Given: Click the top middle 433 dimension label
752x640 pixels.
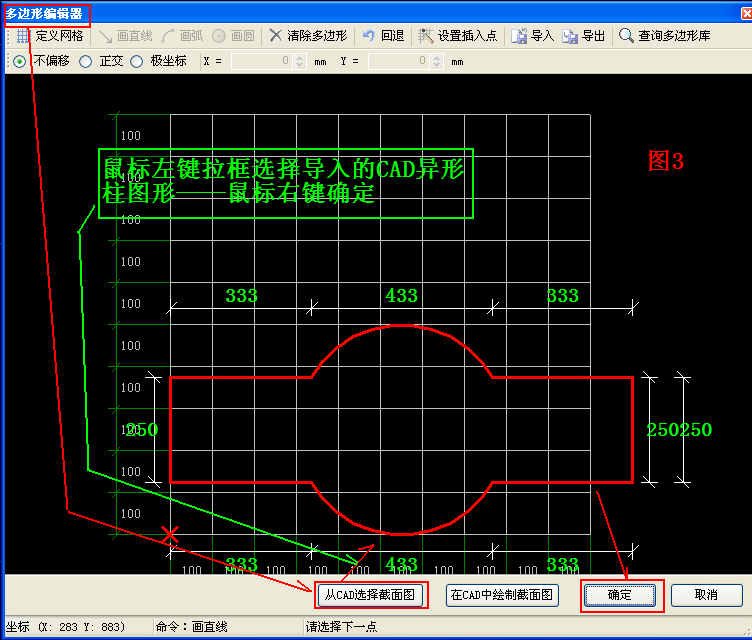Looking at the screenshot, I should point(401,296).
